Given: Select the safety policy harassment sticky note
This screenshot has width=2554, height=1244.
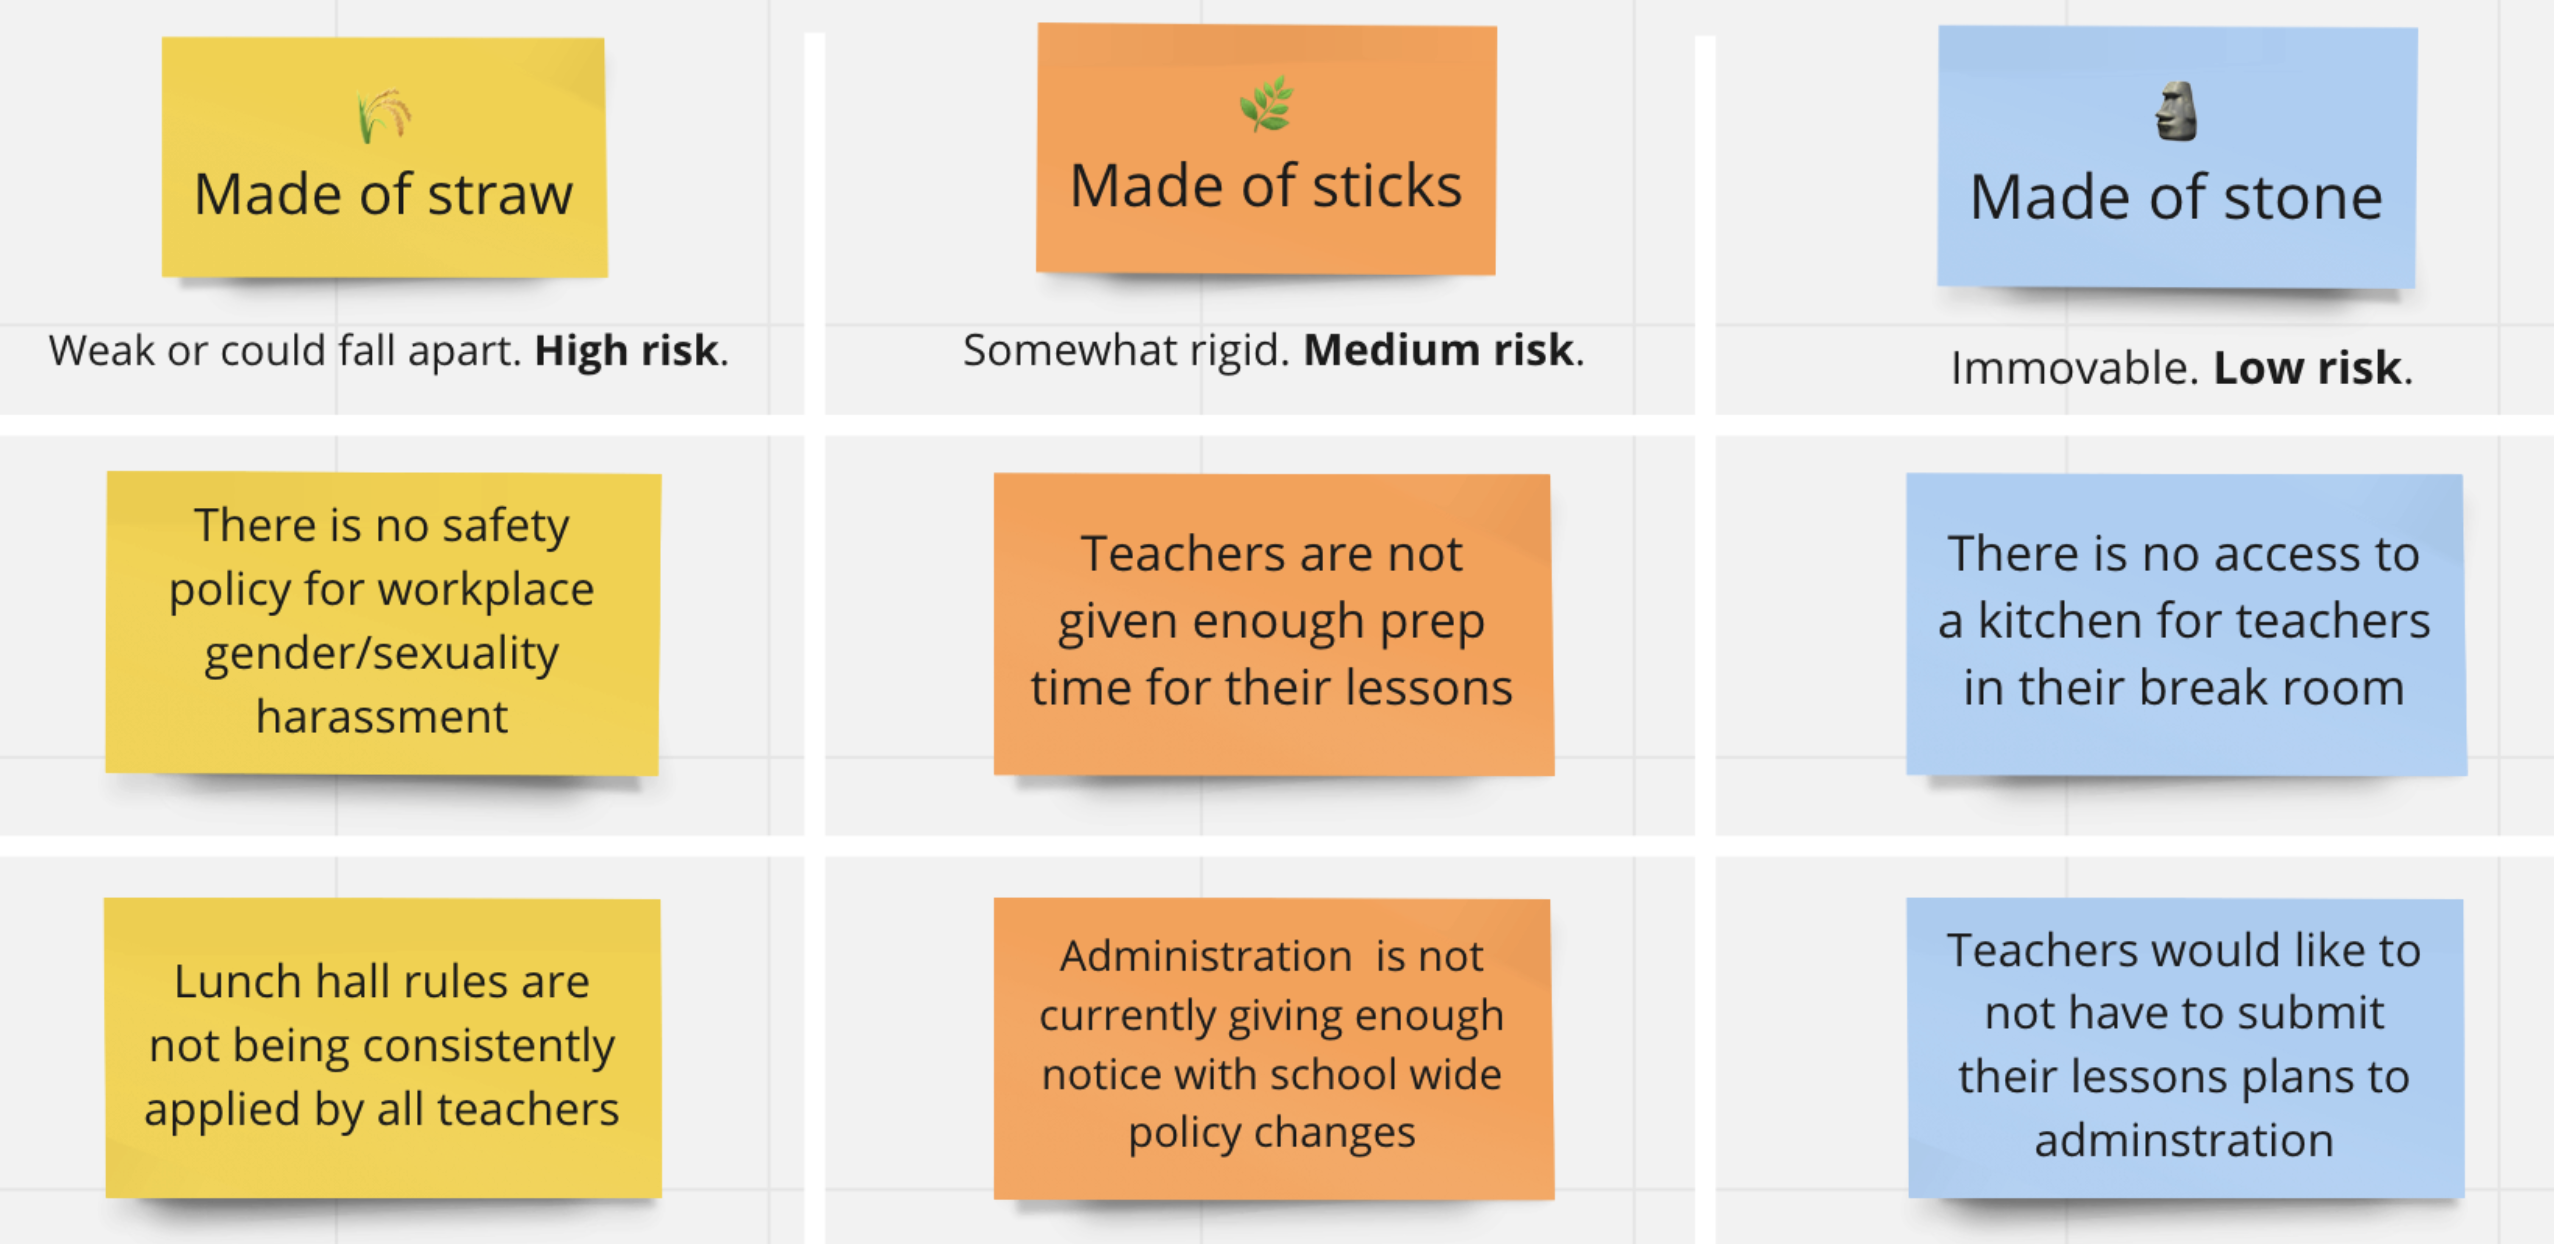Looking at the screenshot, I should pyautogui.click(x=383, y=623).
